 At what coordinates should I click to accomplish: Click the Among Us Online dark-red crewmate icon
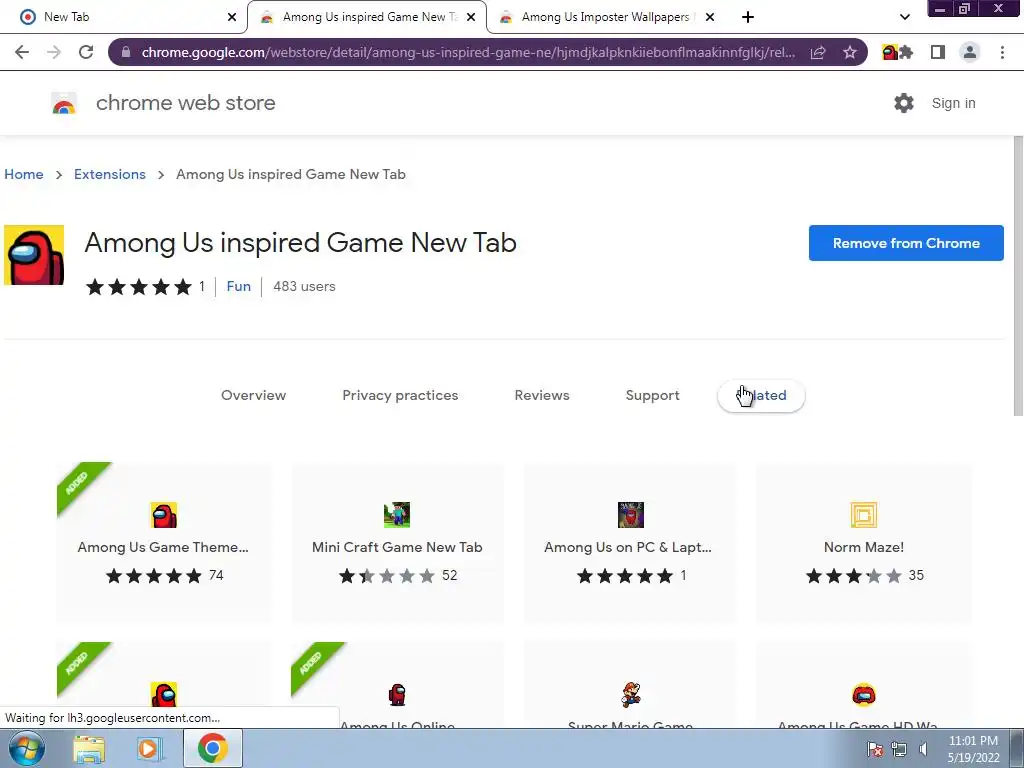coord(397,695)
